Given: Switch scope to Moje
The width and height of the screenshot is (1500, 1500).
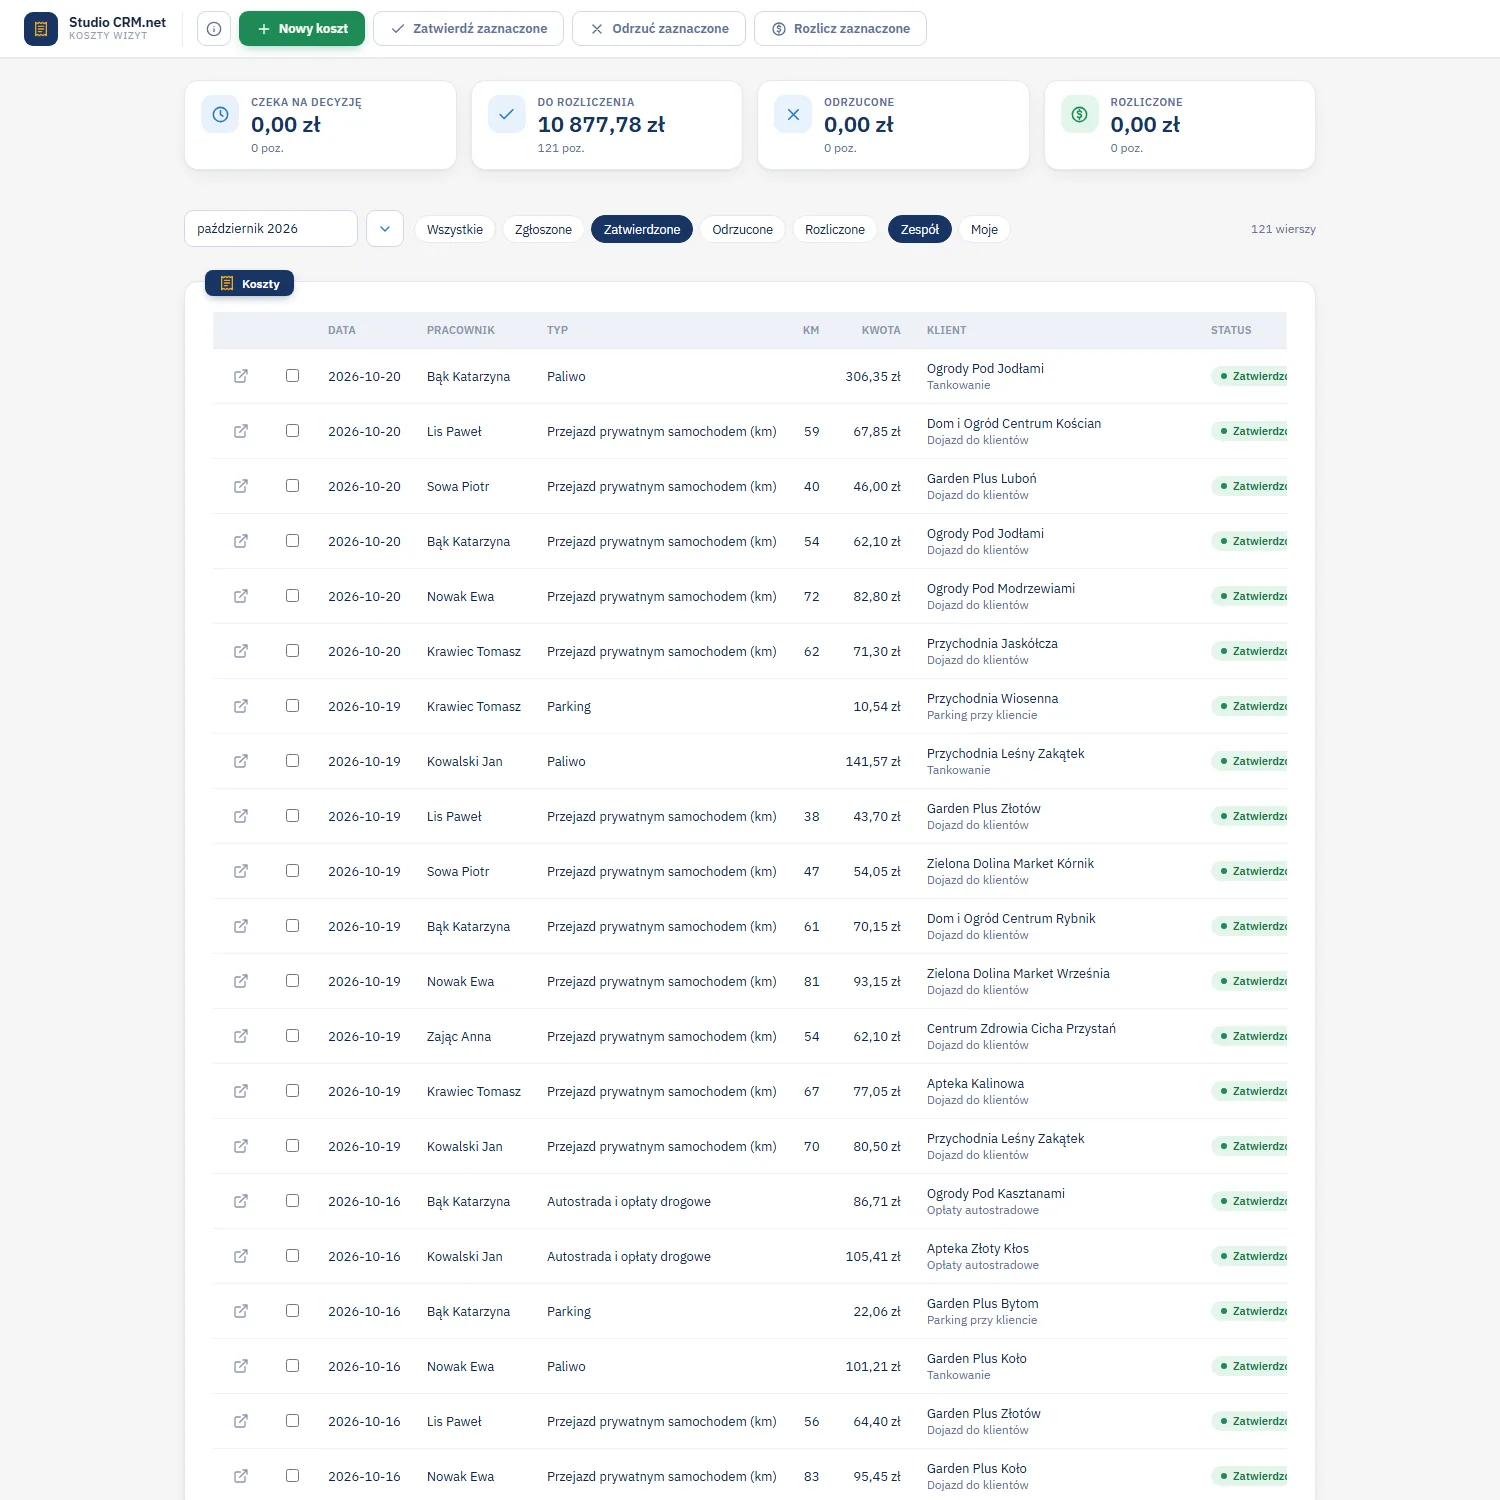Looking at the screenshot, I should click(x=985, y=229).
